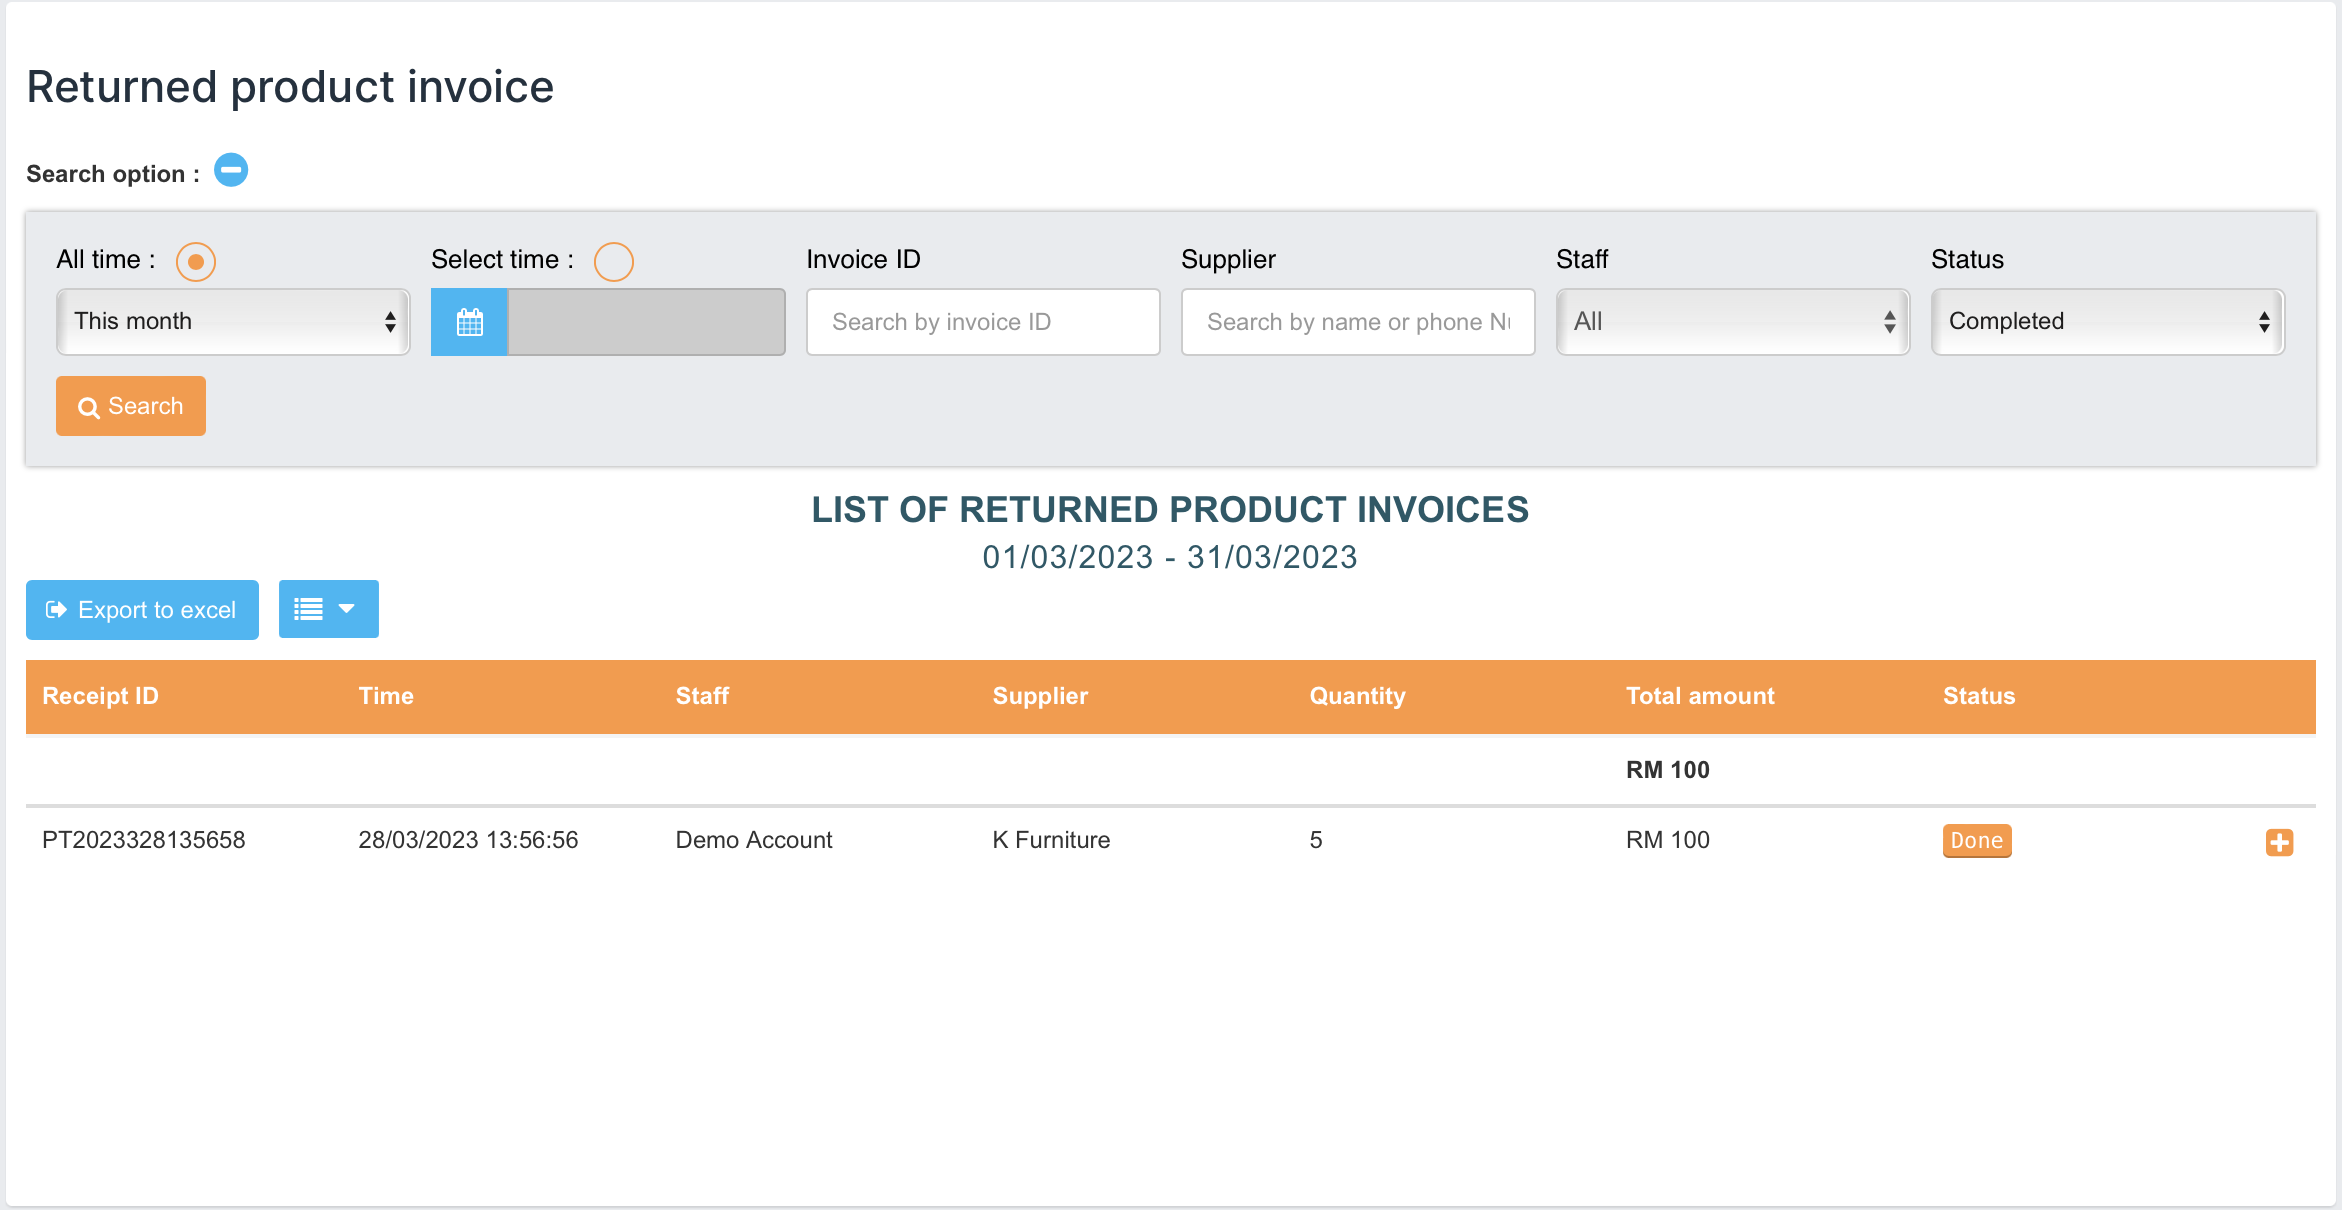Click the Supplier search input
Image resolution: width=2342 pixels, height=1210 pixels.
pos(1357,322)
